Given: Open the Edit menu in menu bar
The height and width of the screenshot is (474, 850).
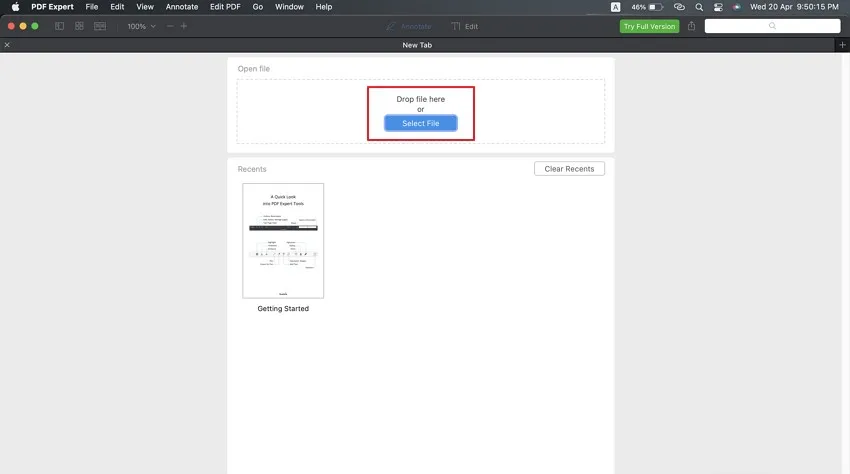Looking at the screenshot, I should point(117,7).
